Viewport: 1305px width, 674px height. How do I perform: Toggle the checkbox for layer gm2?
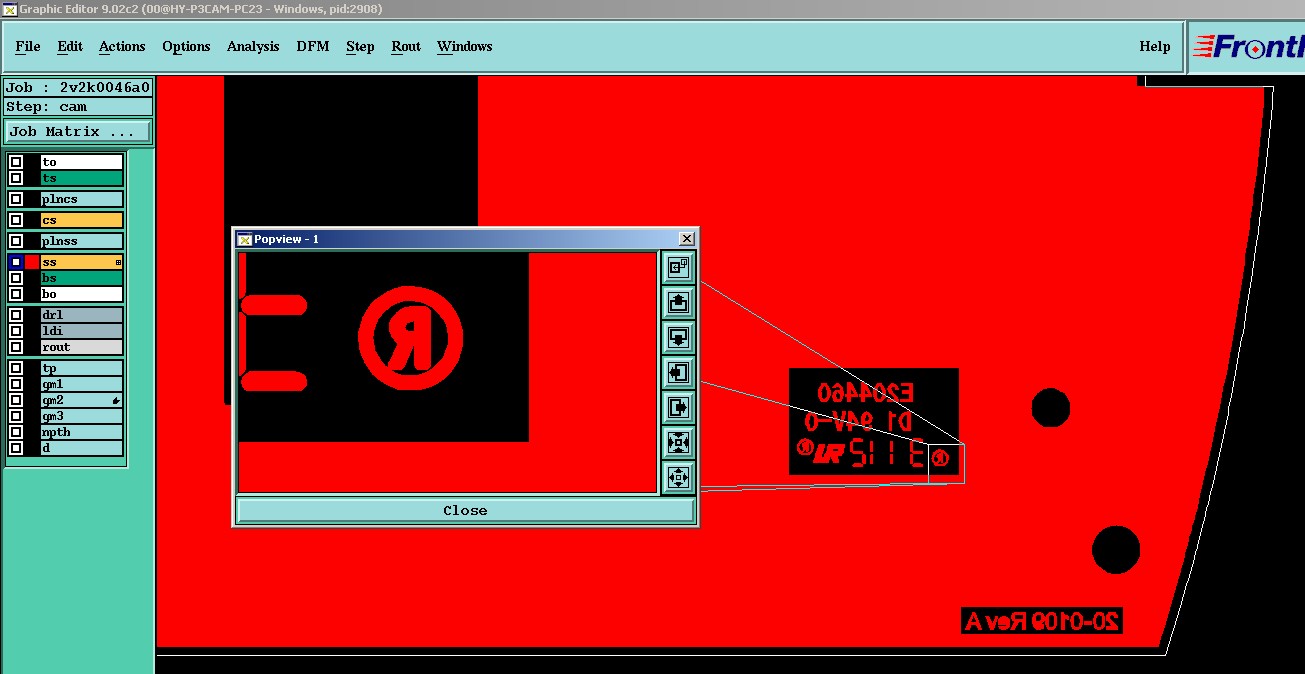16,400
